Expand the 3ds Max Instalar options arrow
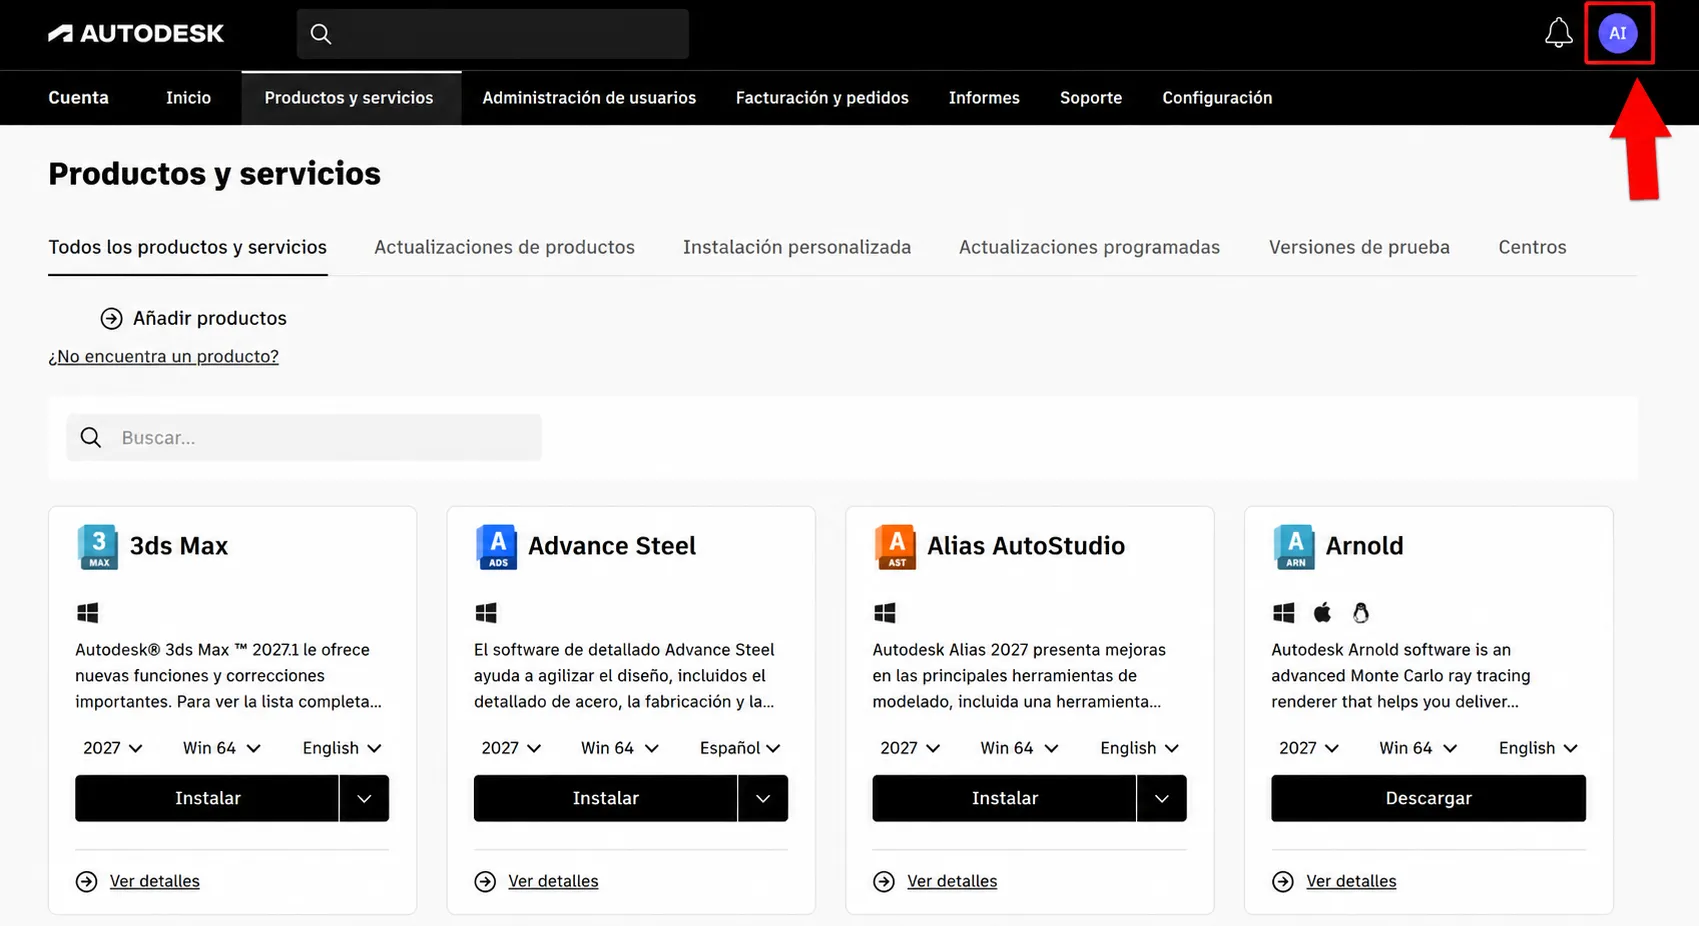This screenshot has height=926, width=1699. pyautogui.click(x=364, y=798)
